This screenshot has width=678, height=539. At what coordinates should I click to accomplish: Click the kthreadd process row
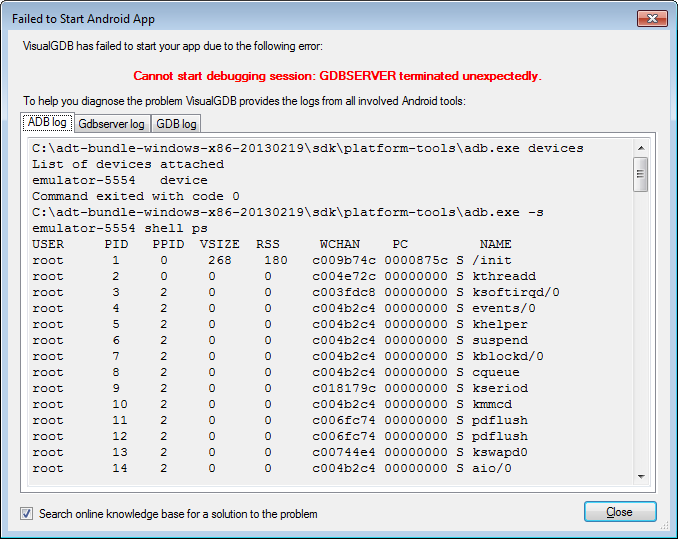284,276
